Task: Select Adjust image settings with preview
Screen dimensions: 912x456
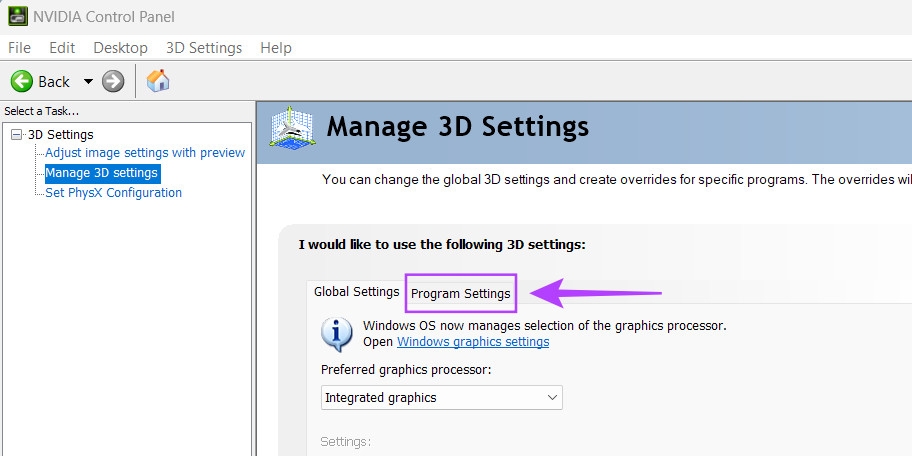Action: pos(145,153)
